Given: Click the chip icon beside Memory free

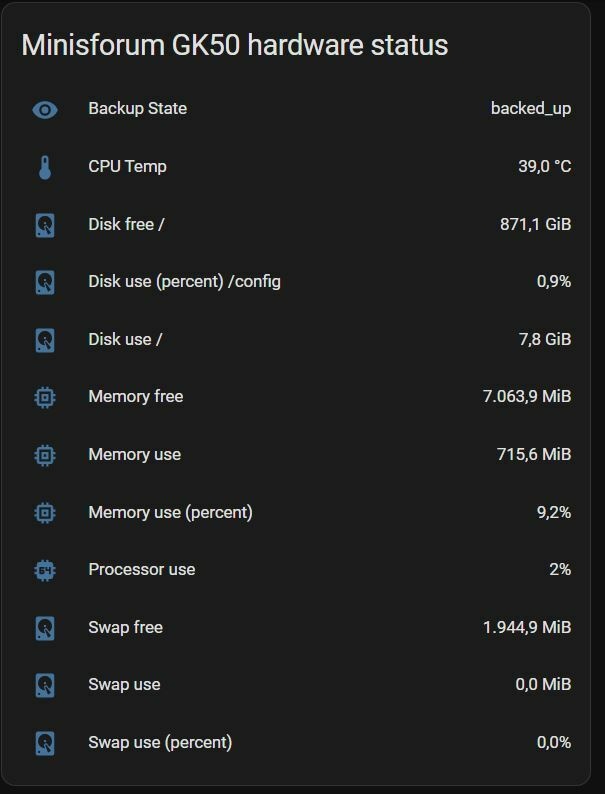Looking at the screenshot, I should click(x=45, y=398).
